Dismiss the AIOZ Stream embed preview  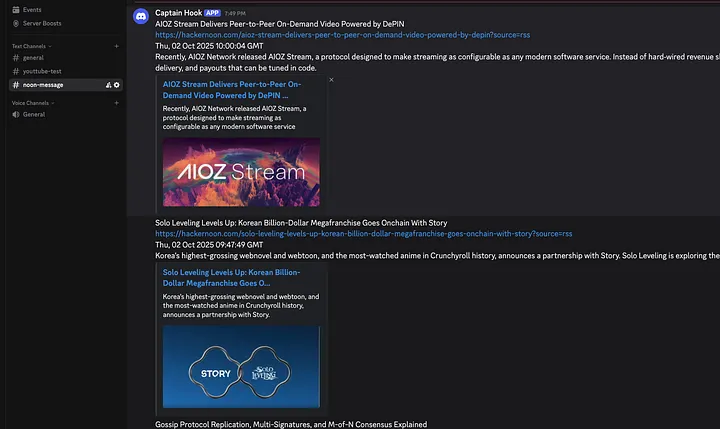(332, 79)
